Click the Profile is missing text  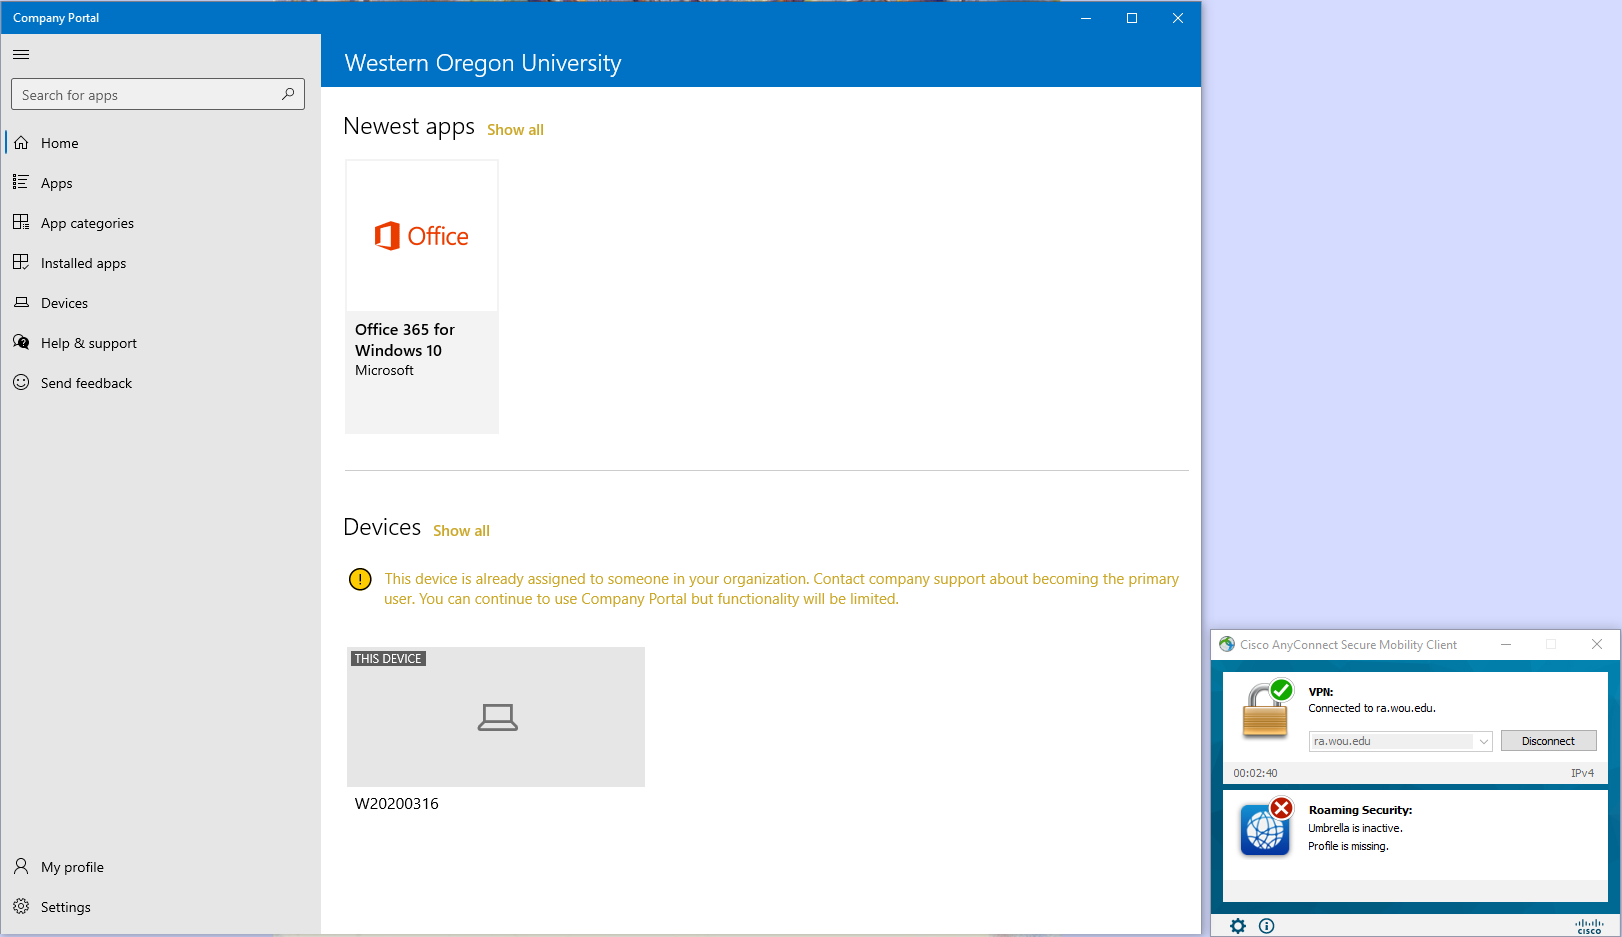coord(1348,846)
